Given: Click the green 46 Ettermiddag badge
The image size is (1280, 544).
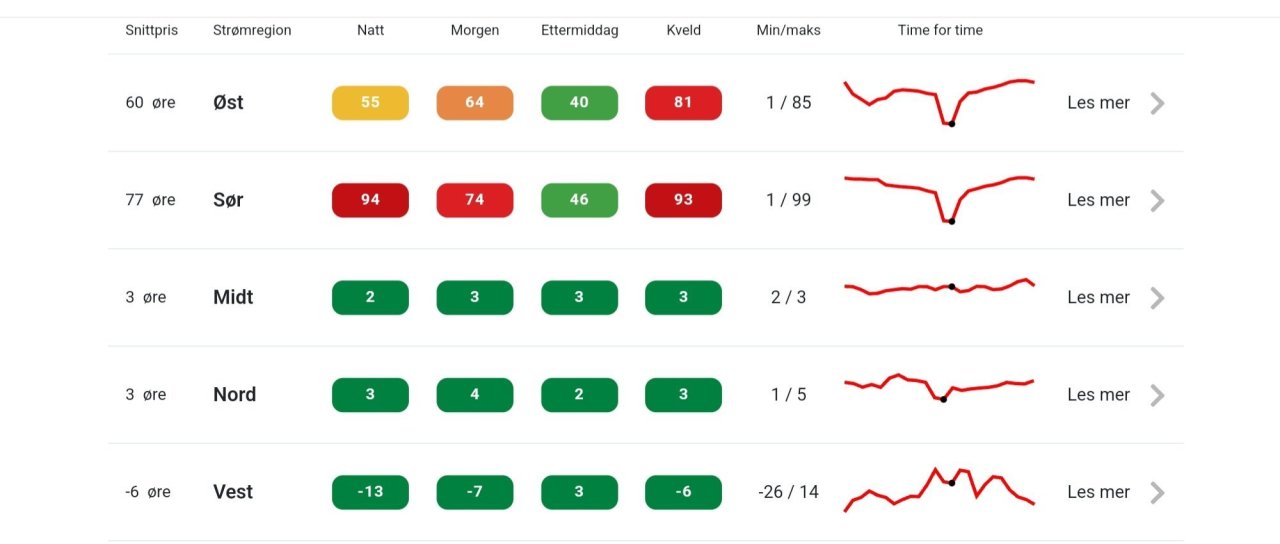Looking at the screenshot, I should coord(579,200).
